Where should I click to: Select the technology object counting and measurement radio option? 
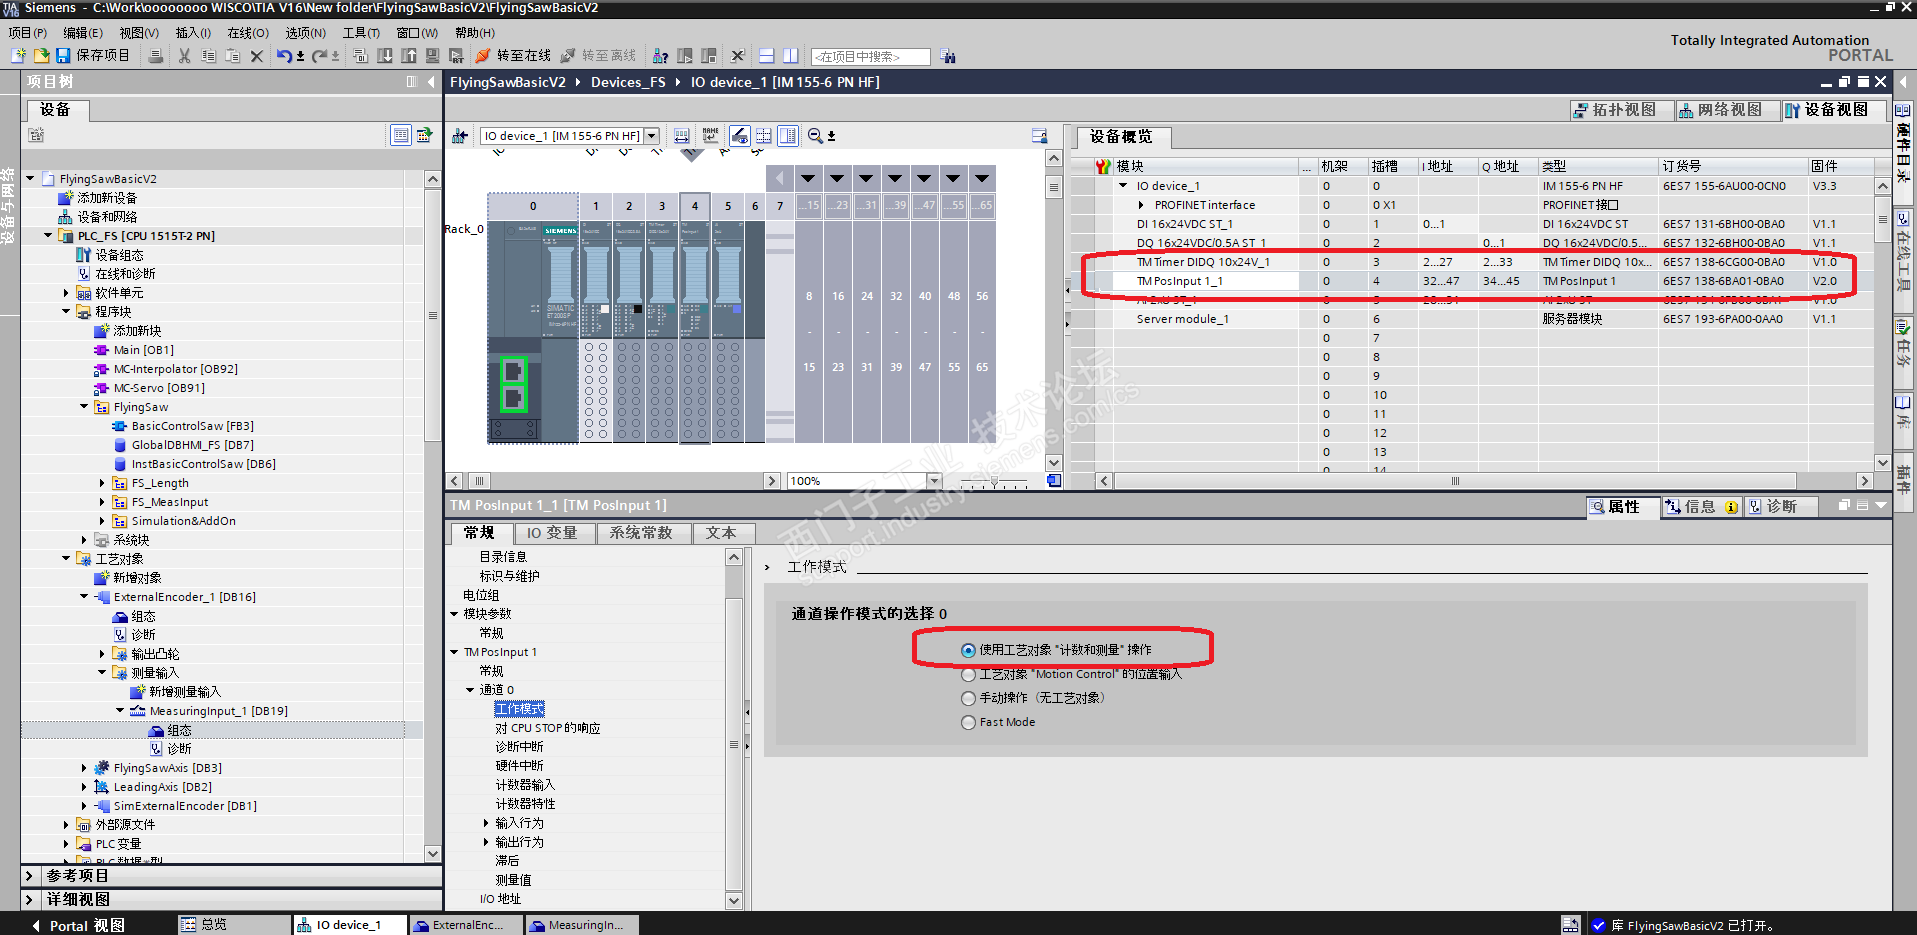click(x=968, y=650)
